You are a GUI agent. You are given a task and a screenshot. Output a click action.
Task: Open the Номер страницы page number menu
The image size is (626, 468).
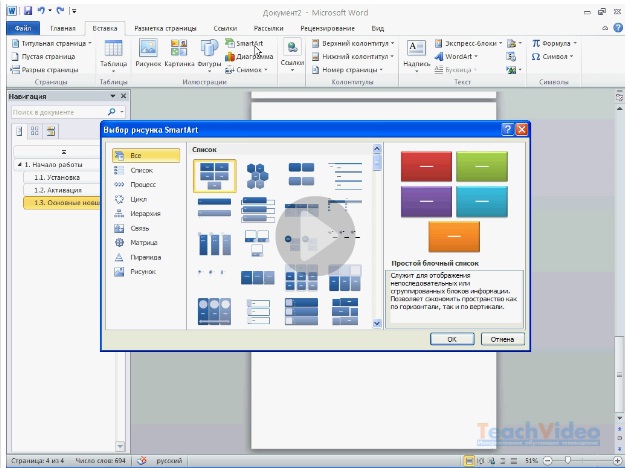click(x=347, y=70)
